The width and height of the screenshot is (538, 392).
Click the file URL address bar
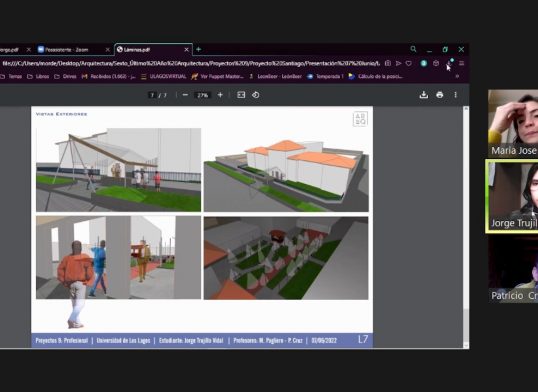(191, 64)
